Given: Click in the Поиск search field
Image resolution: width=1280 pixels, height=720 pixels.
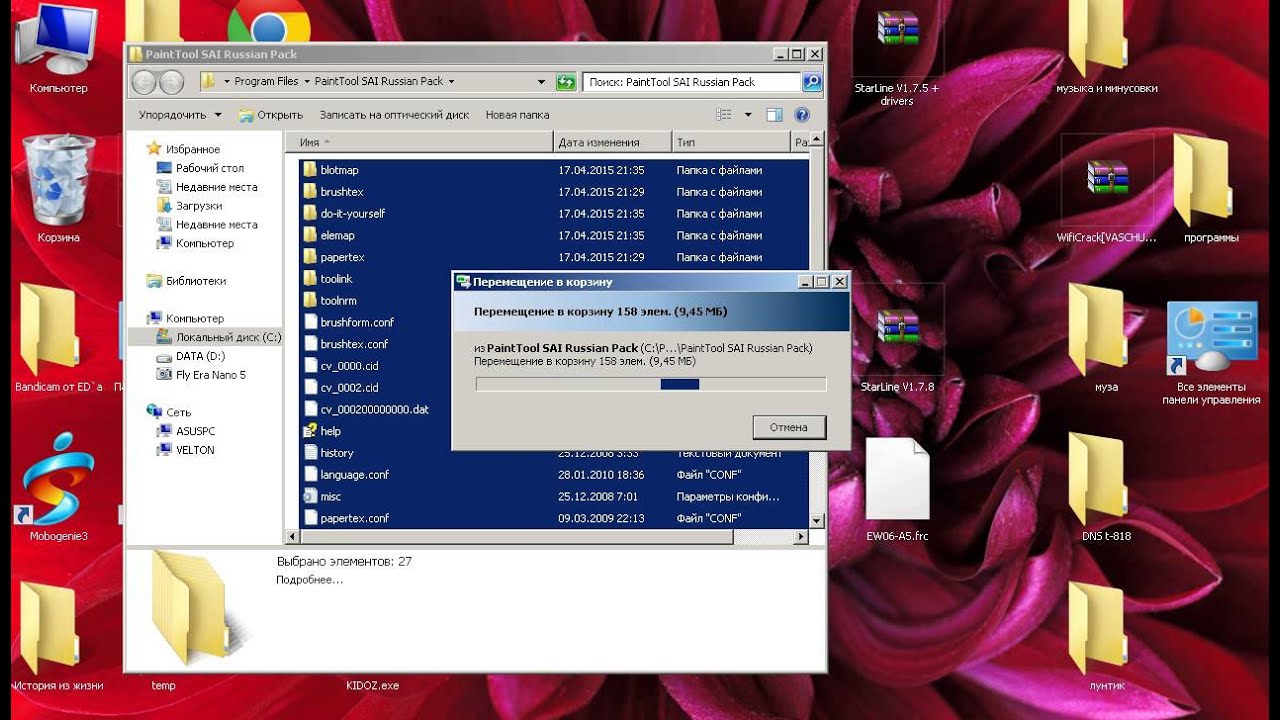Looking at the screenshot, I should 692,82.
